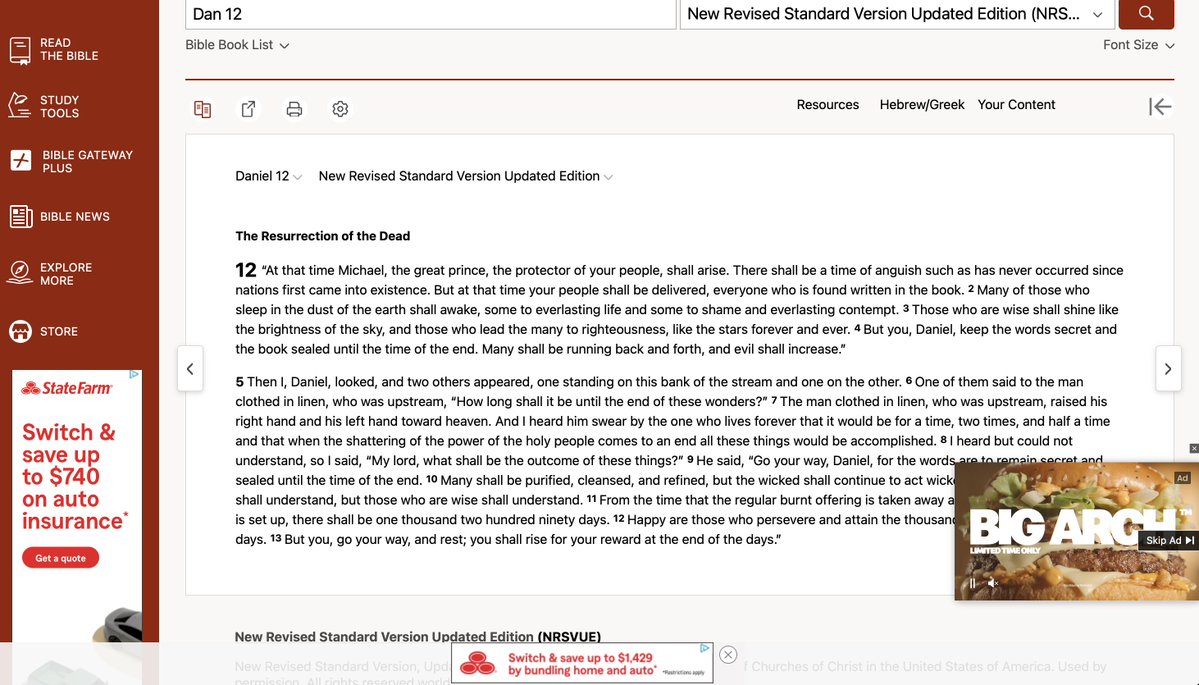Go to next chapter arrow

1168,368
